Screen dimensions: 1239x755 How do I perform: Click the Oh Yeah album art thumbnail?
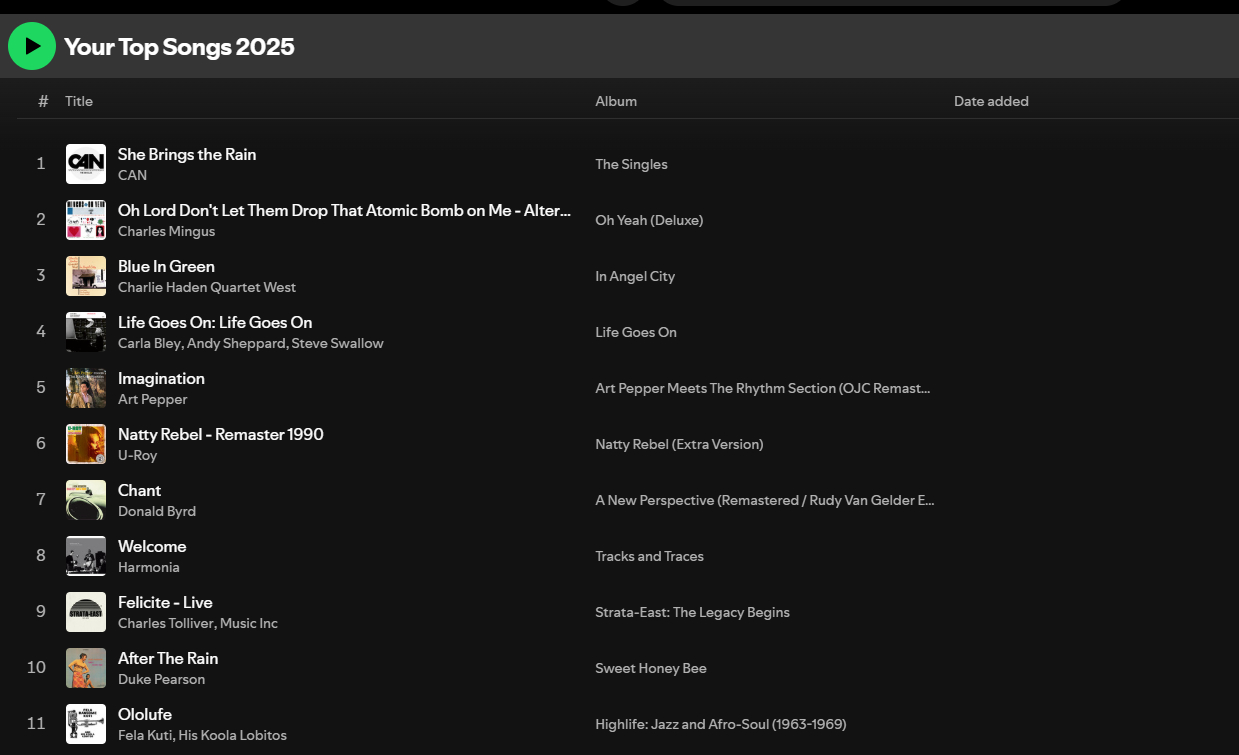coord(86,220)
